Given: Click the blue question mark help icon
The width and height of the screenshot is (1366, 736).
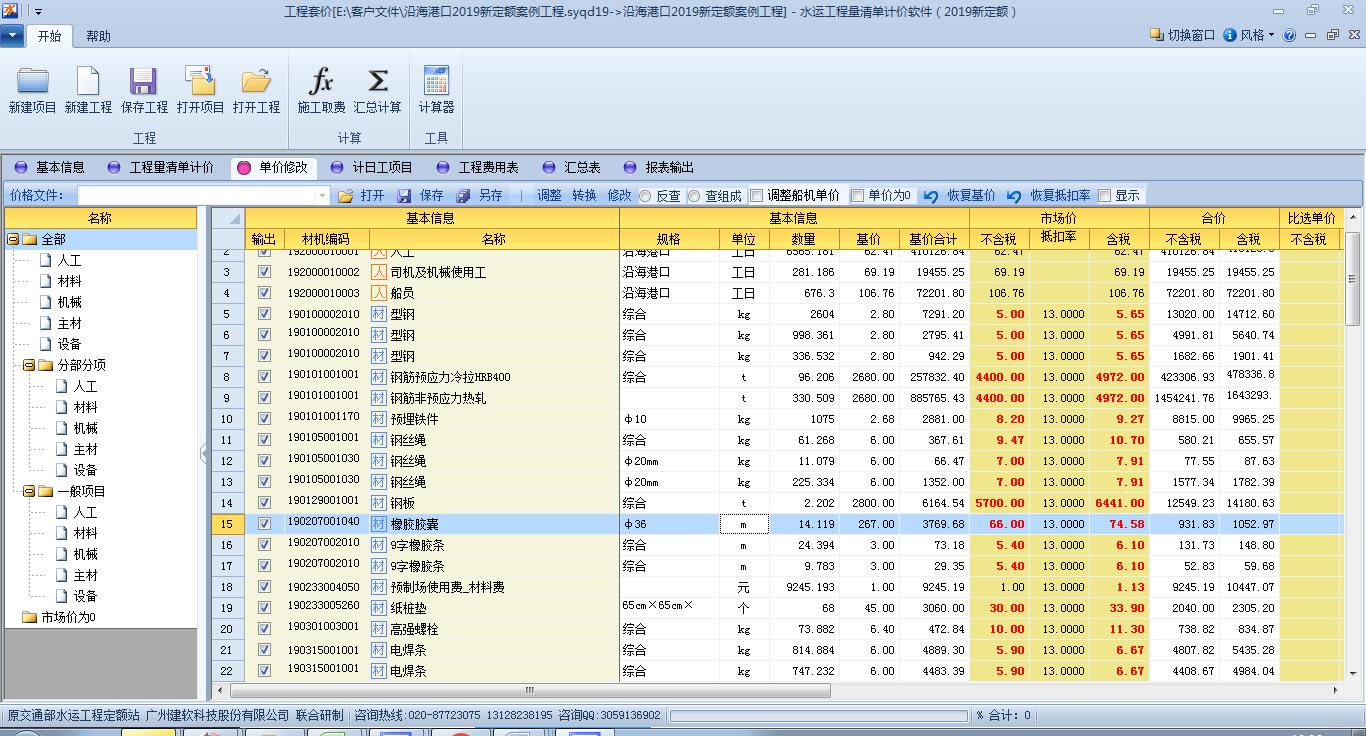Looking at the screenshot, I should coord(1290,35).
